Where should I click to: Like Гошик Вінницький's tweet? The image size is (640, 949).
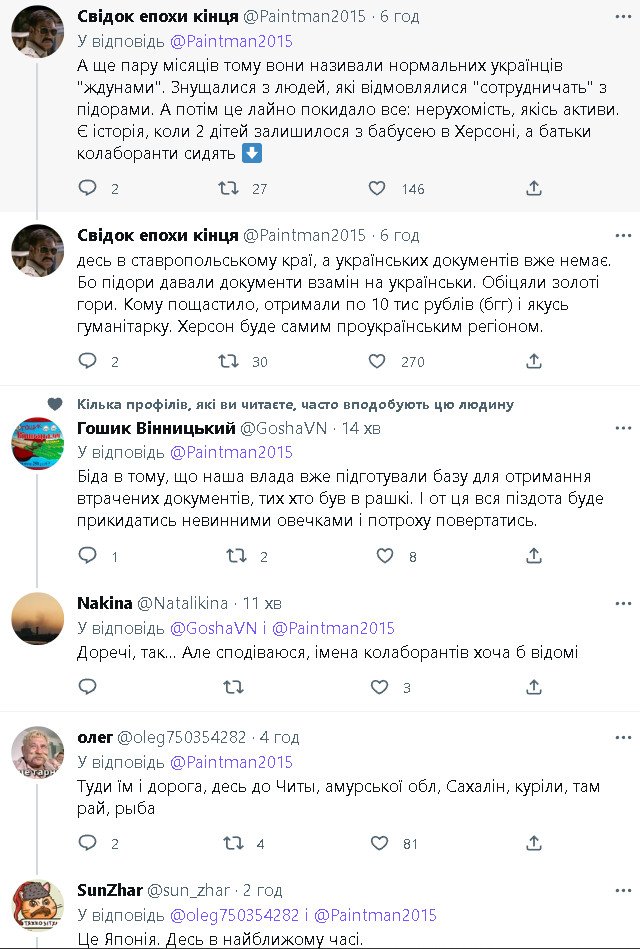point(378,555)
